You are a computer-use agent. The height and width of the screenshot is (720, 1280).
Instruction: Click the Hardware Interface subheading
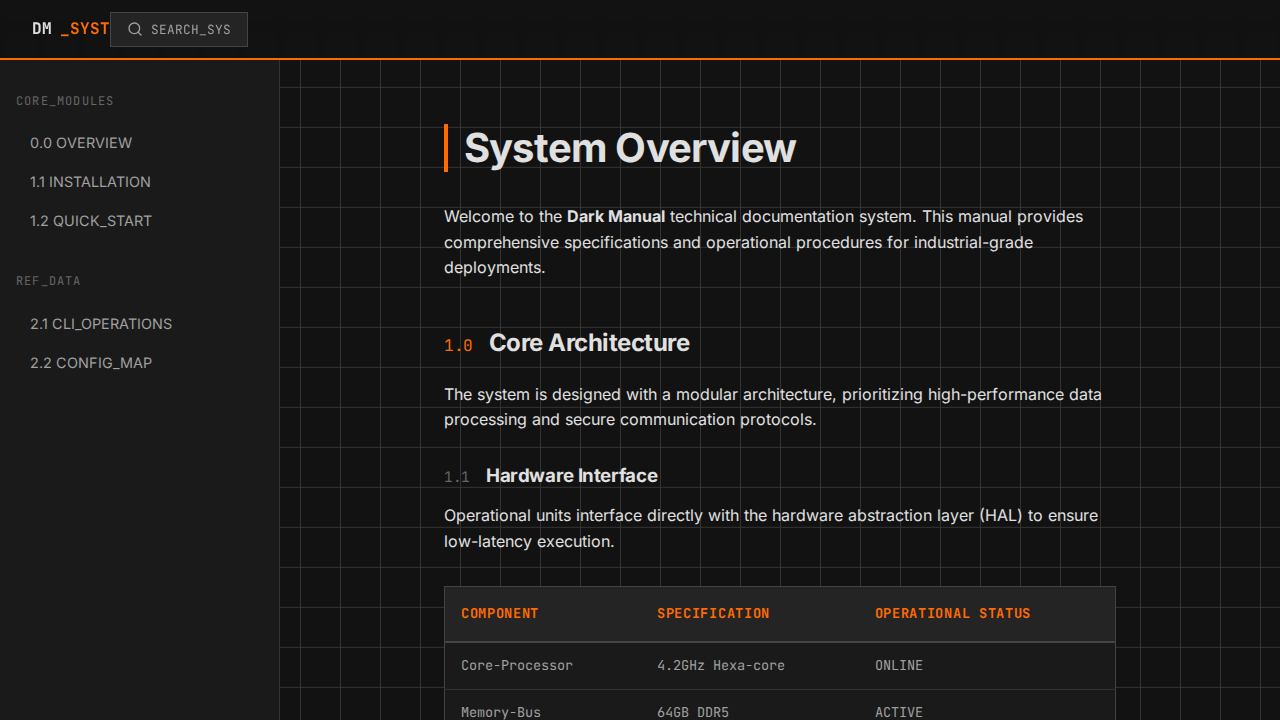(x=571, y=476)
